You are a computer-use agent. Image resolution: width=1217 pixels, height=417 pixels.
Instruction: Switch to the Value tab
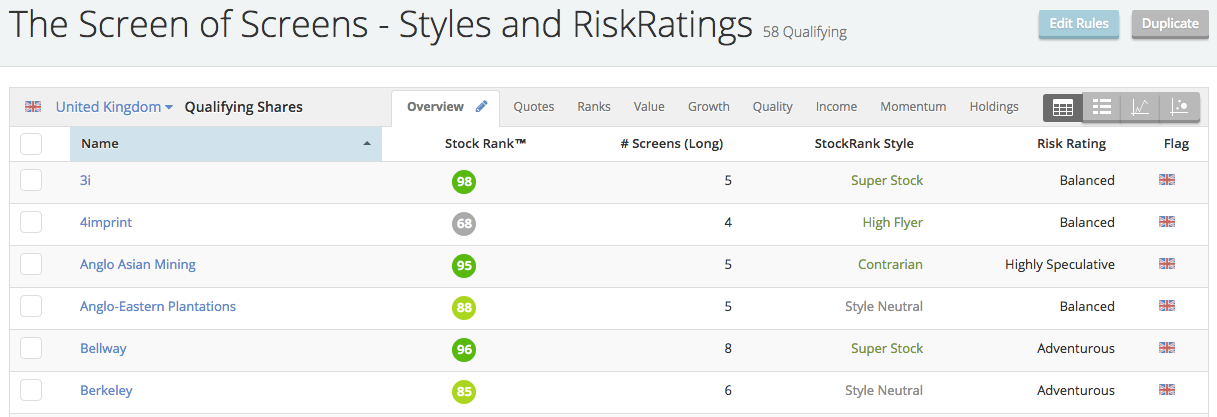click(x=649, y=107)
